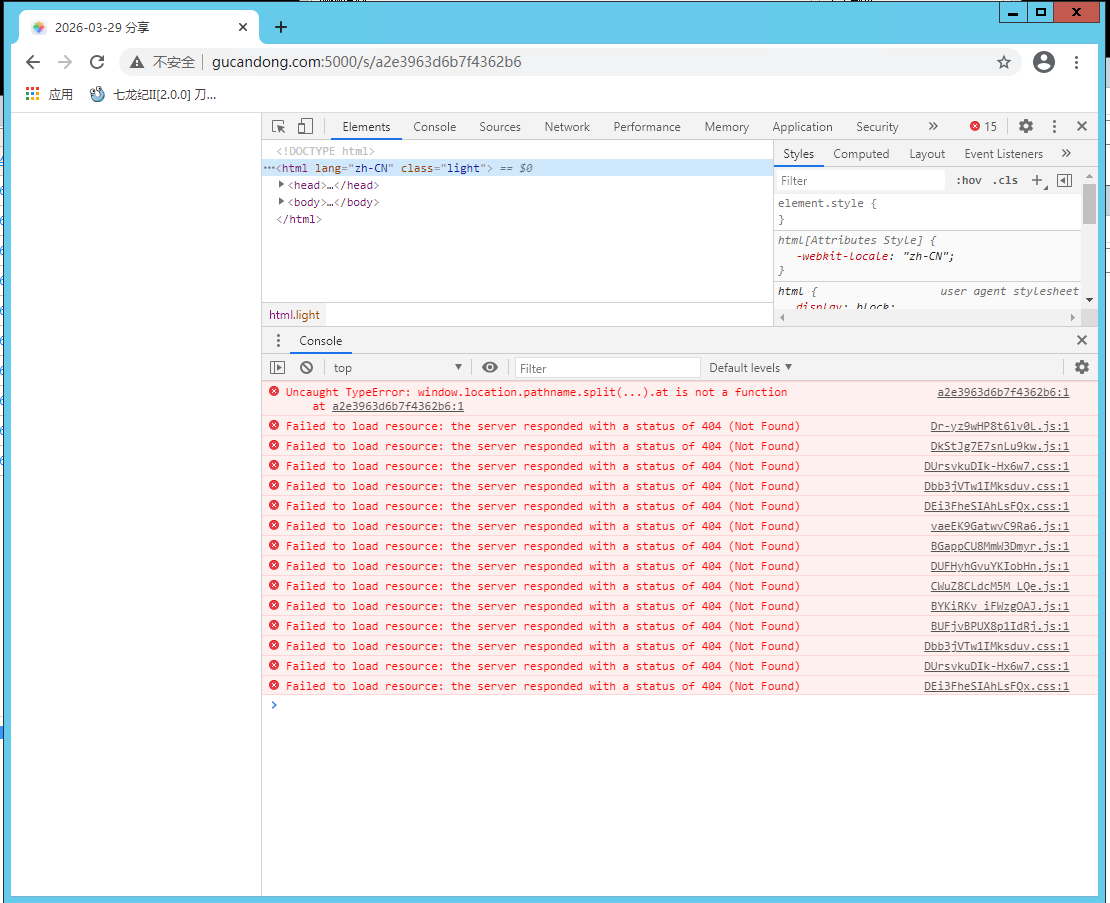Focus the Styles filter field

(860, 180)
